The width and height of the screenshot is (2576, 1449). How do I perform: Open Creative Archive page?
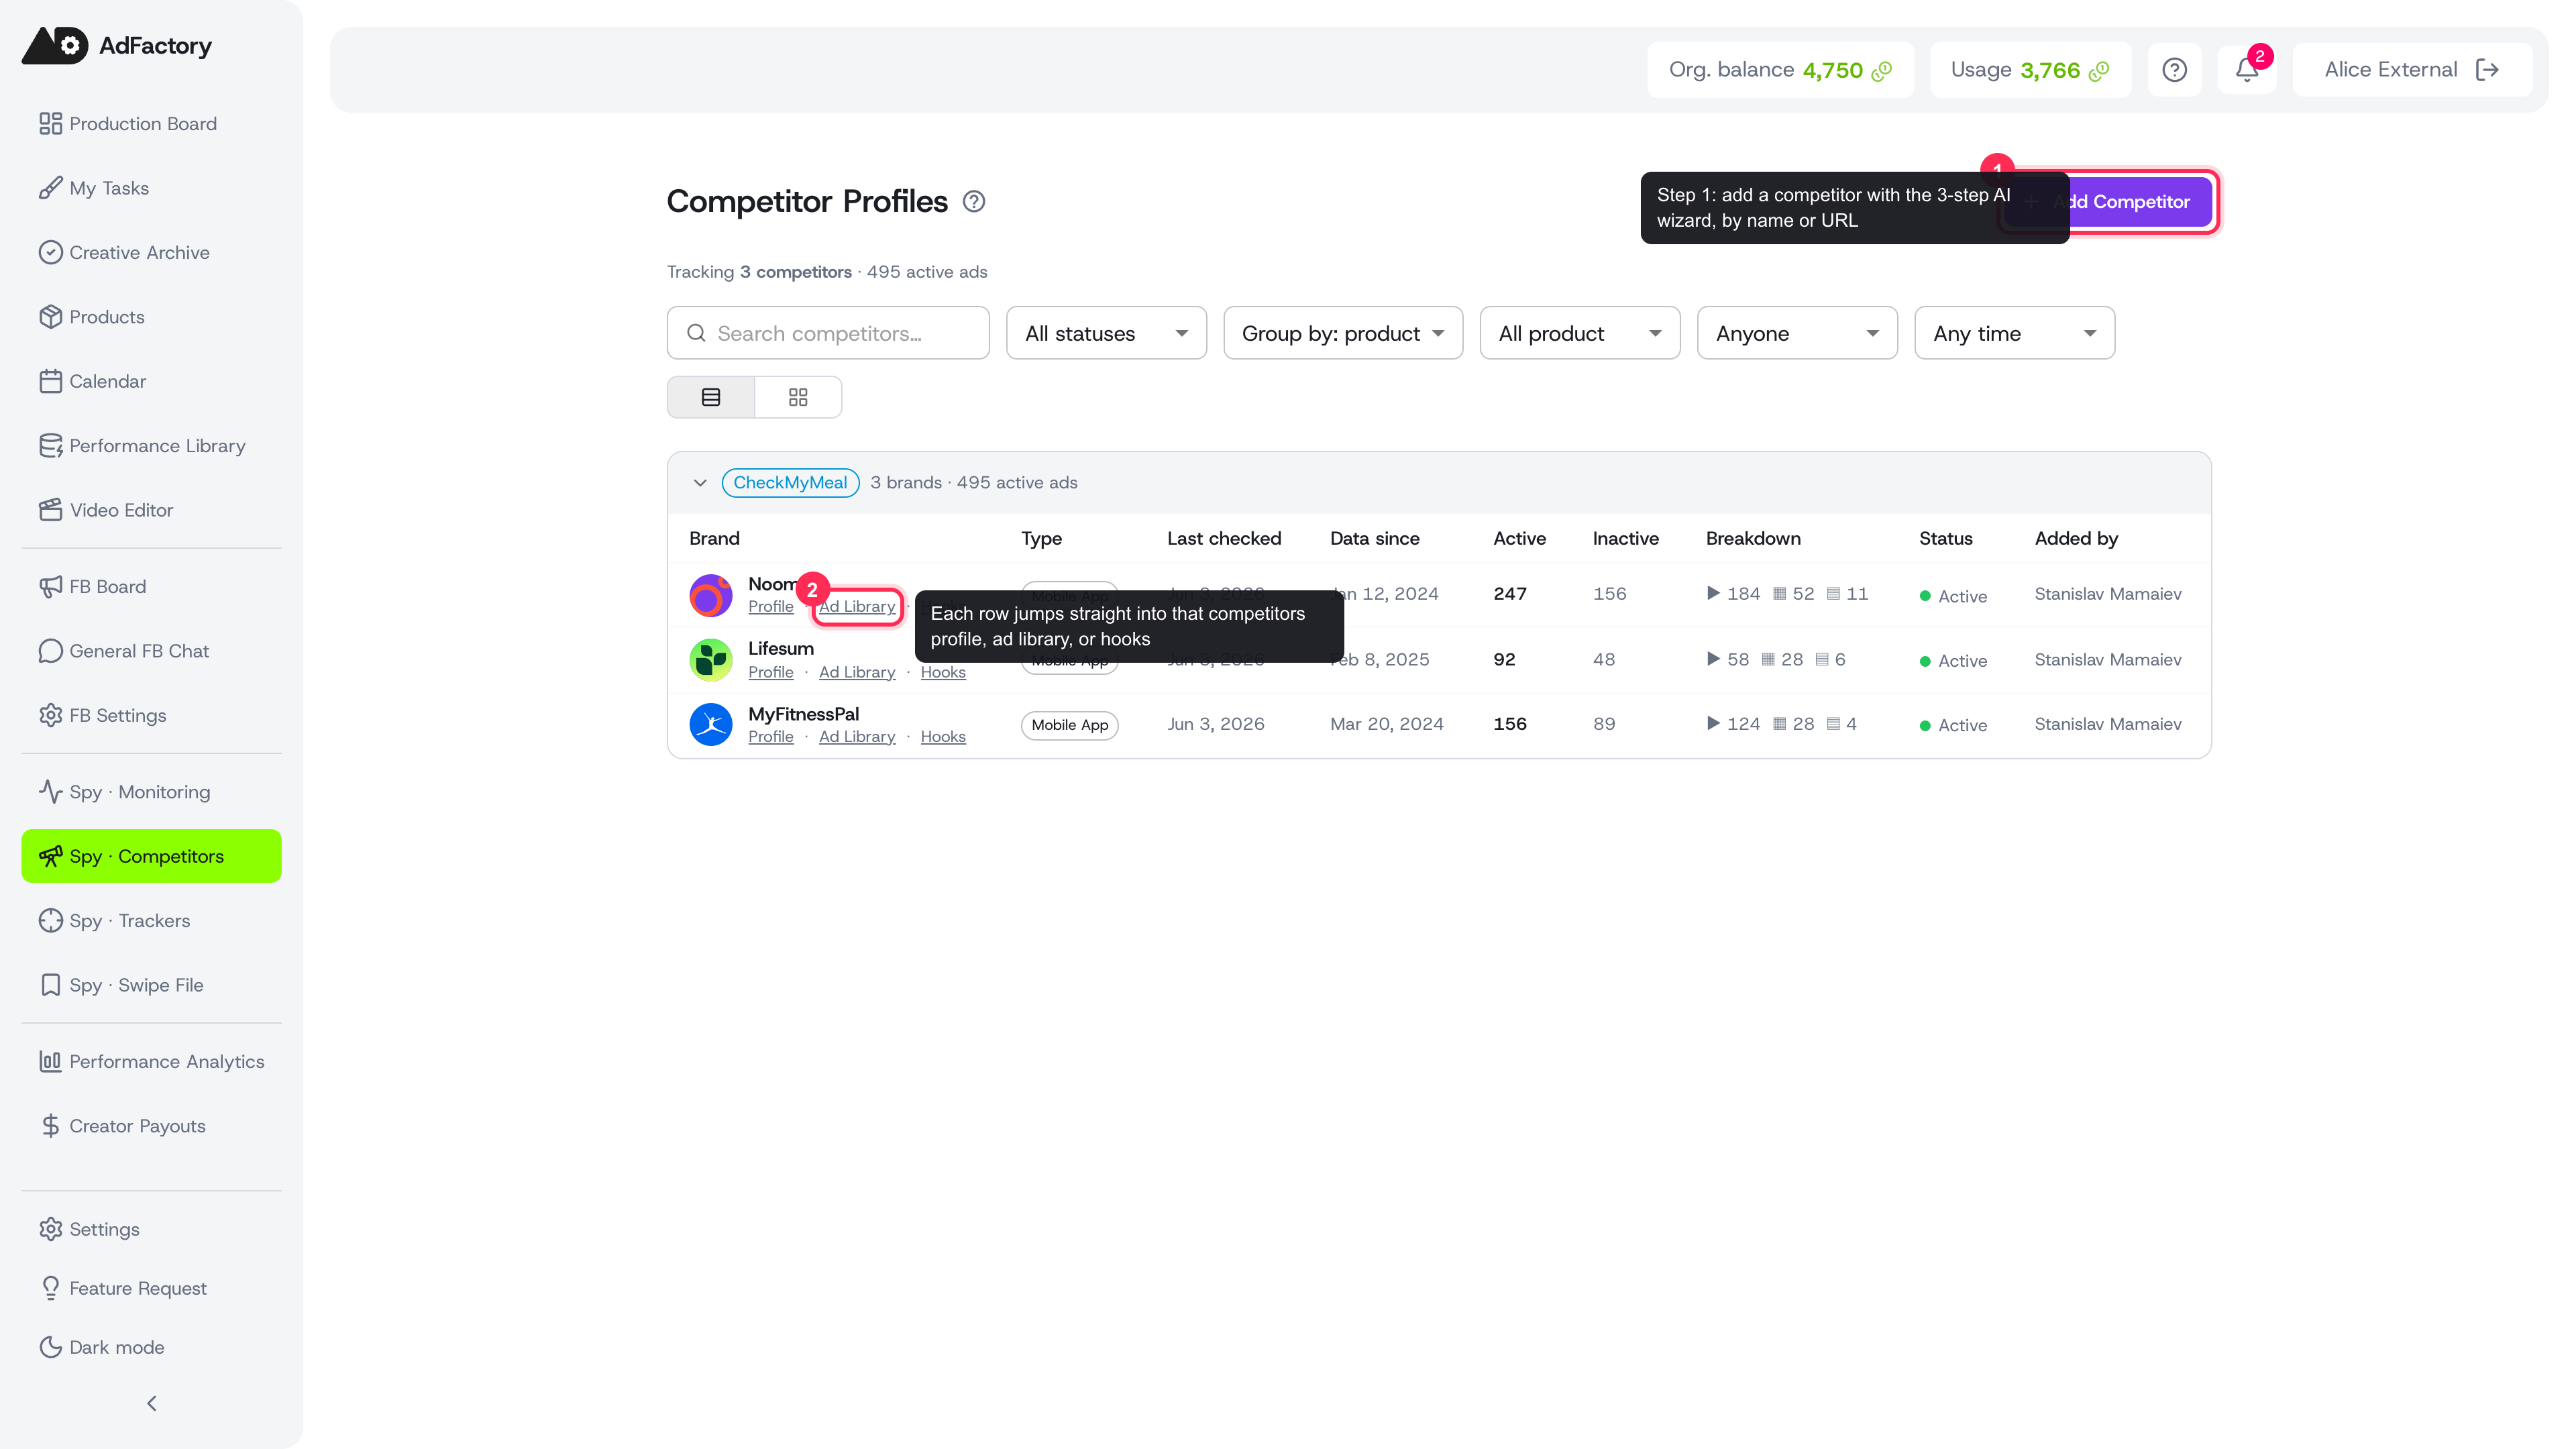[151, 253]
